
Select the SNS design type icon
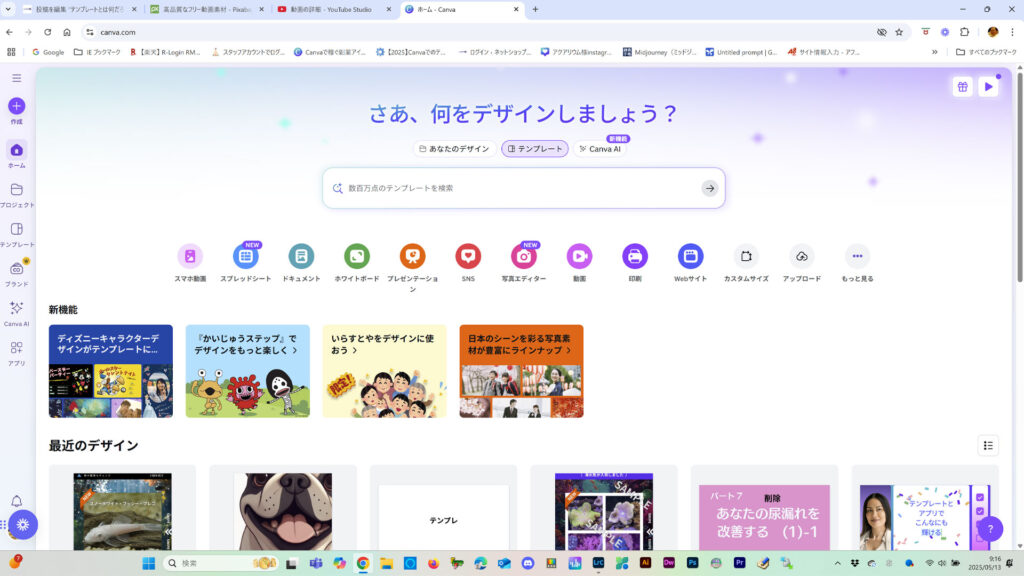pos(468,256)
